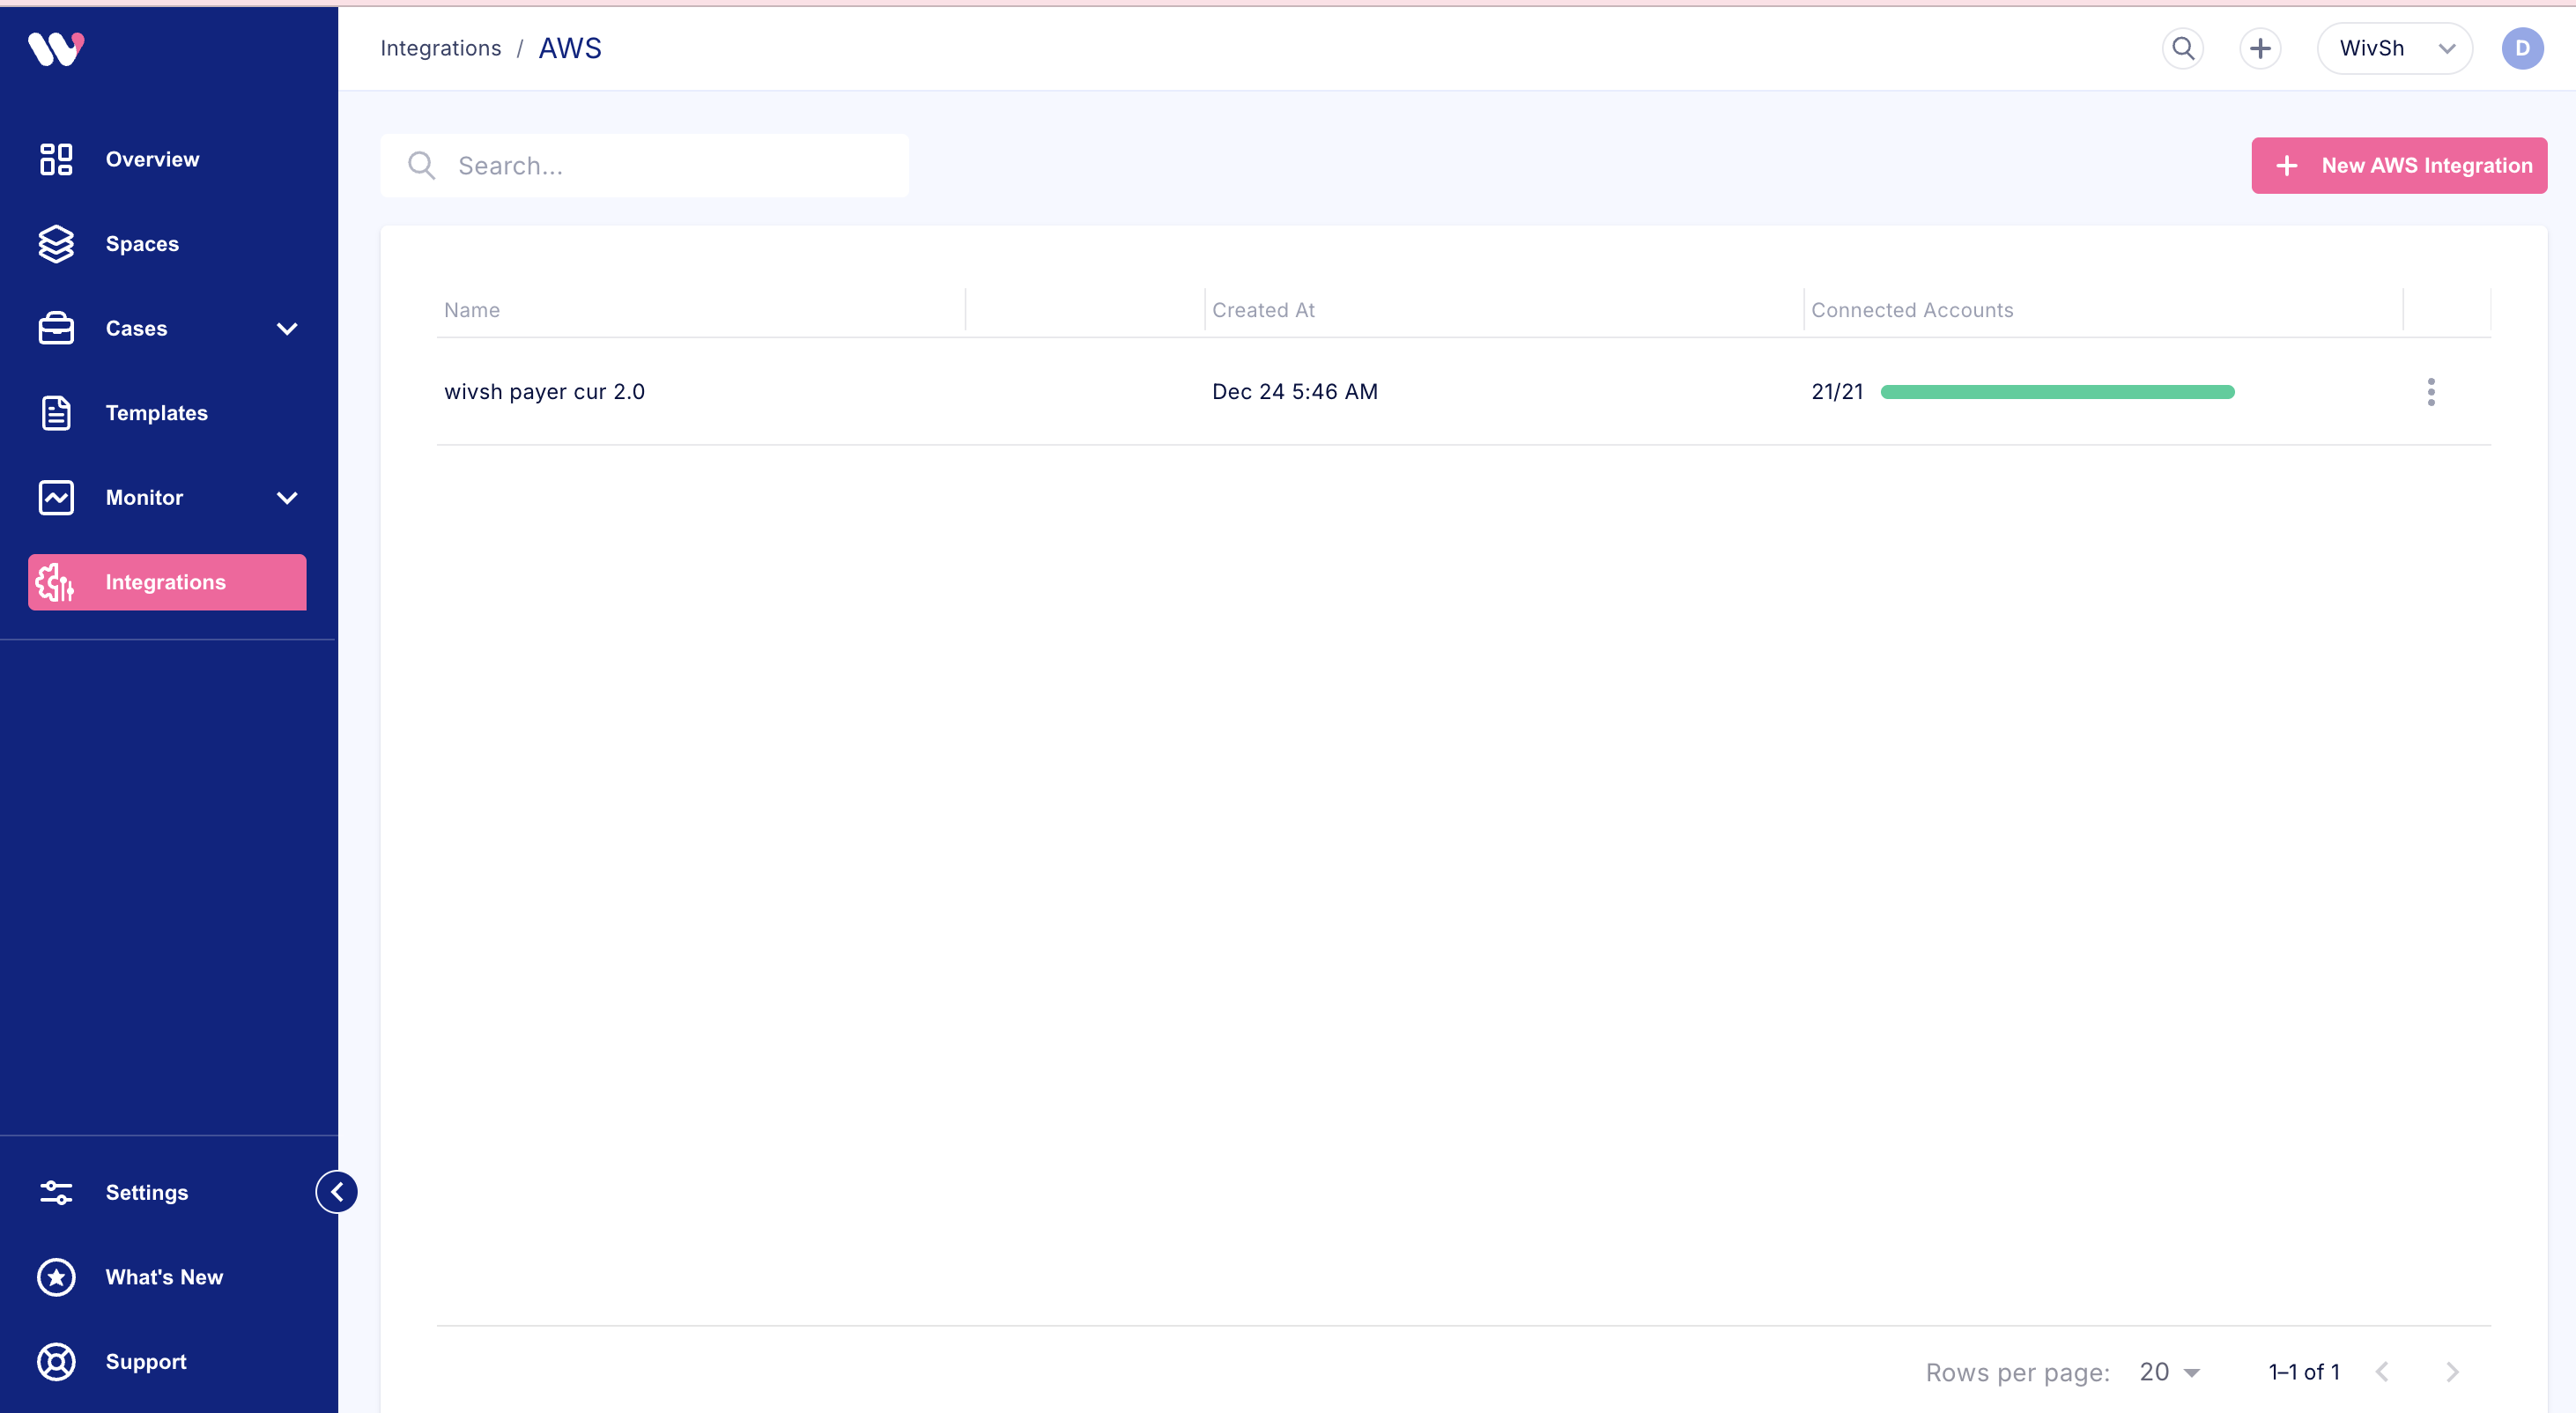Screen dimensions: 2576x1413
Task: Click the What's New star icon
Action: pos(56,1277)
